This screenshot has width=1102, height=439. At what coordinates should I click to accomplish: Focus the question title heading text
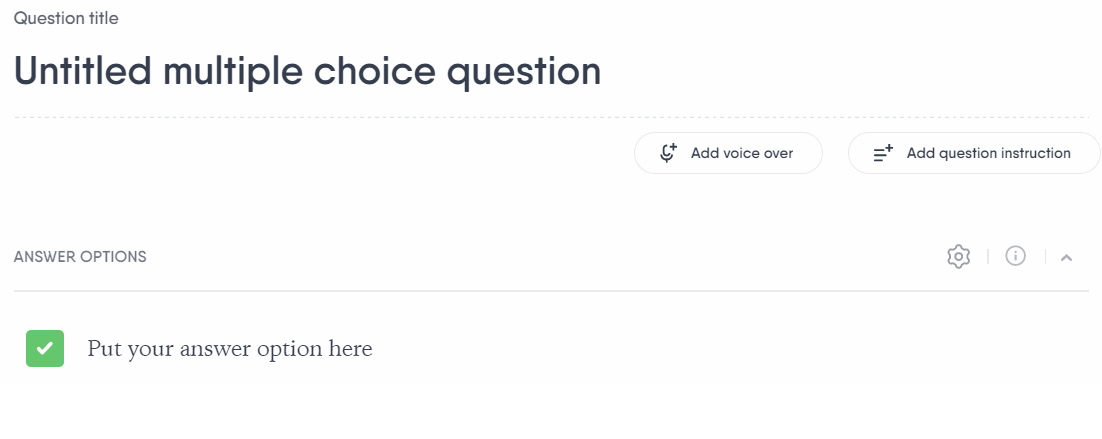point(307,71)
